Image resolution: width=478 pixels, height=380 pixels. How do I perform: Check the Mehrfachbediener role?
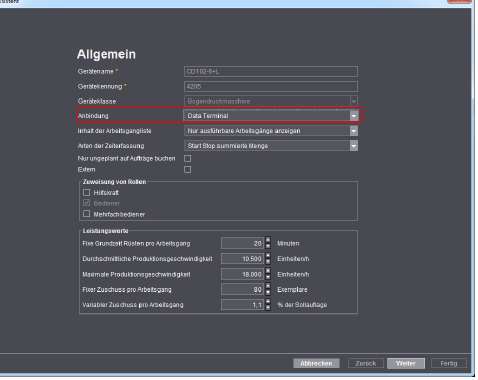tap(87, 214)
